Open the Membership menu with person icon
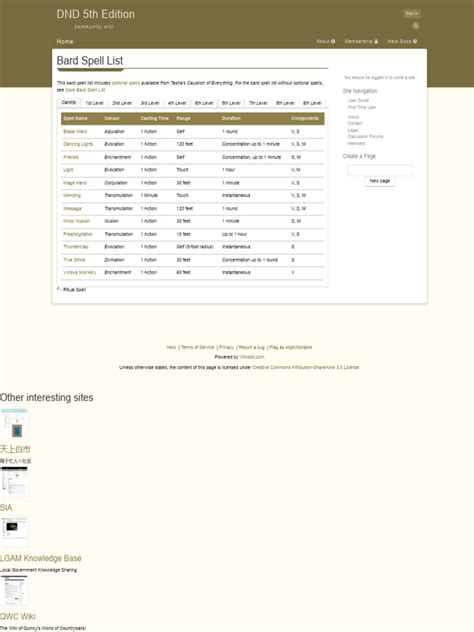The width and height of the screenshot is (474, 632). [361, 42]
